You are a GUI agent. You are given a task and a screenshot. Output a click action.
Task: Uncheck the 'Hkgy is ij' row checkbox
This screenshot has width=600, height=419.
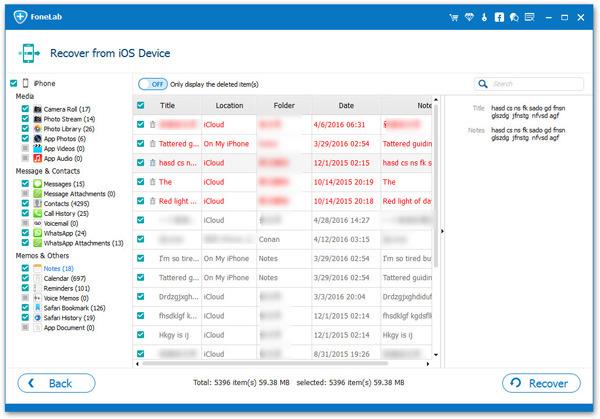pos(140,335)
